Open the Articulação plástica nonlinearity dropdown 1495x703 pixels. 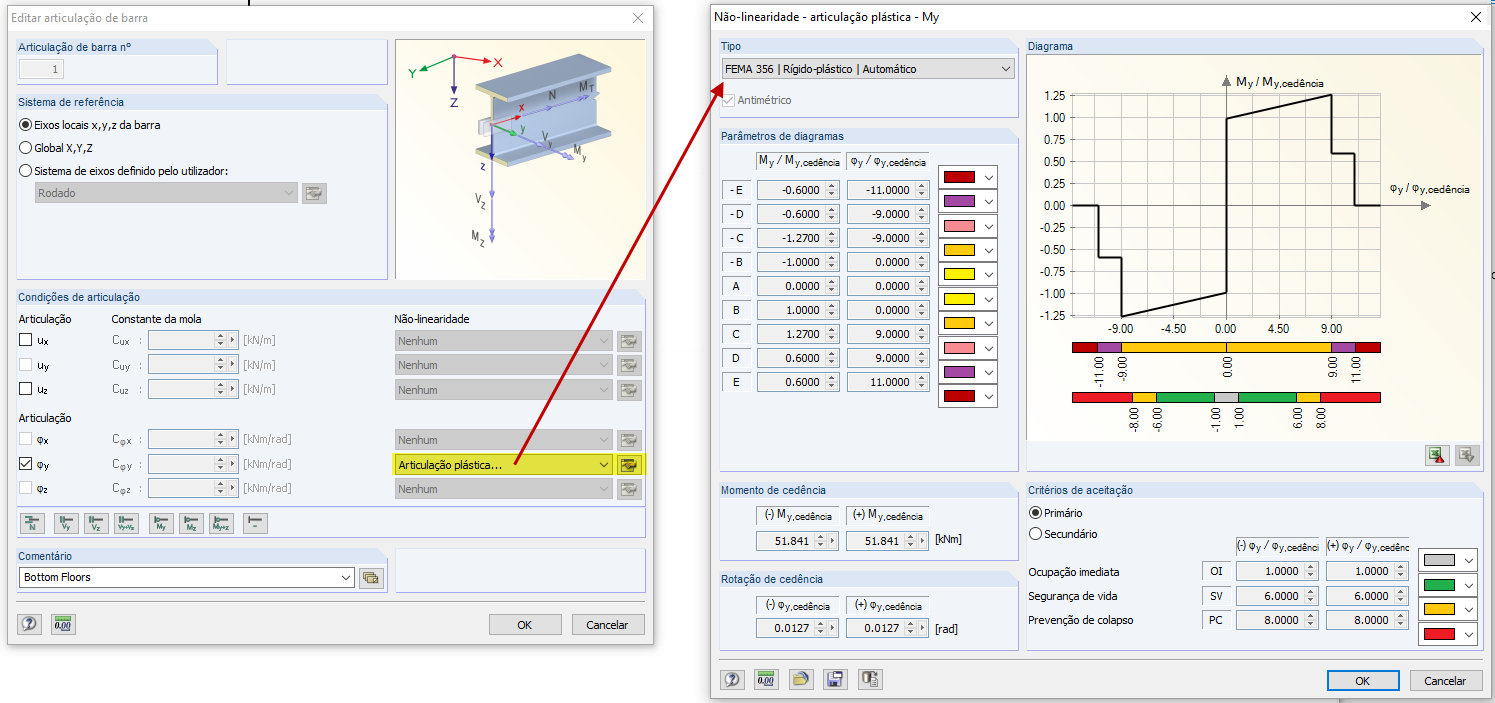pos(504,465)
